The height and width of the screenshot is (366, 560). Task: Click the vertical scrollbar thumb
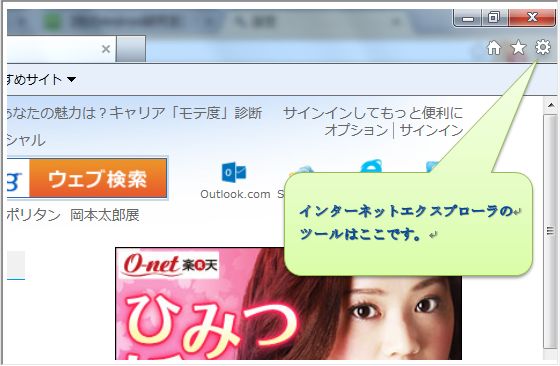(551, 231)
